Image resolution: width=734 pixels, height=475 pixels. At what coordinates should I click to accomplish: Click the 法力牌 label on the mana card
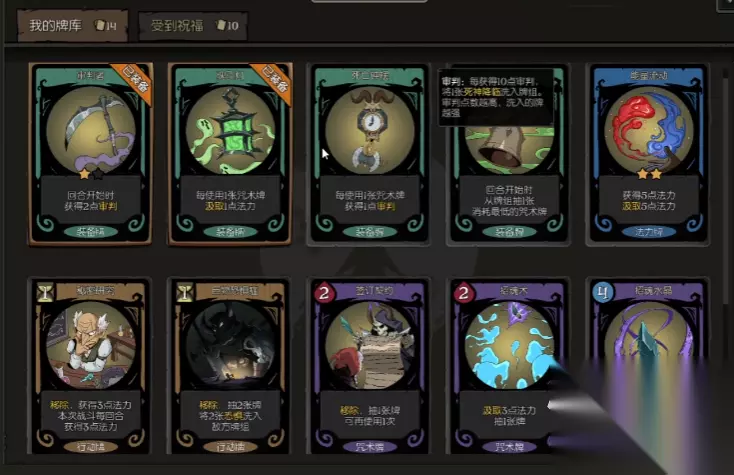coord(649,232)
